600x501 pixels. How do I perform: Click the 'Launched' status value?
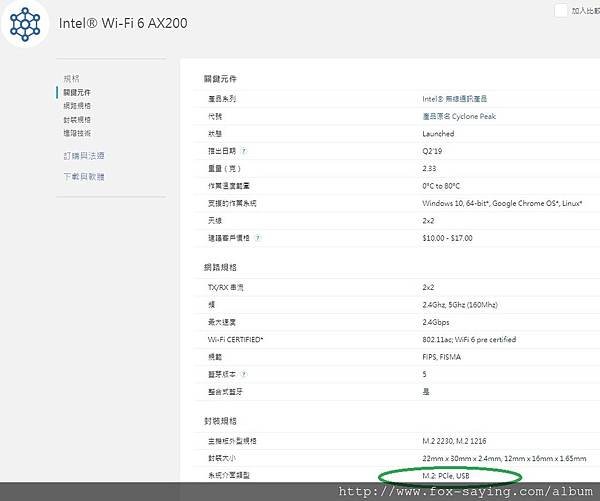point(438,134)
